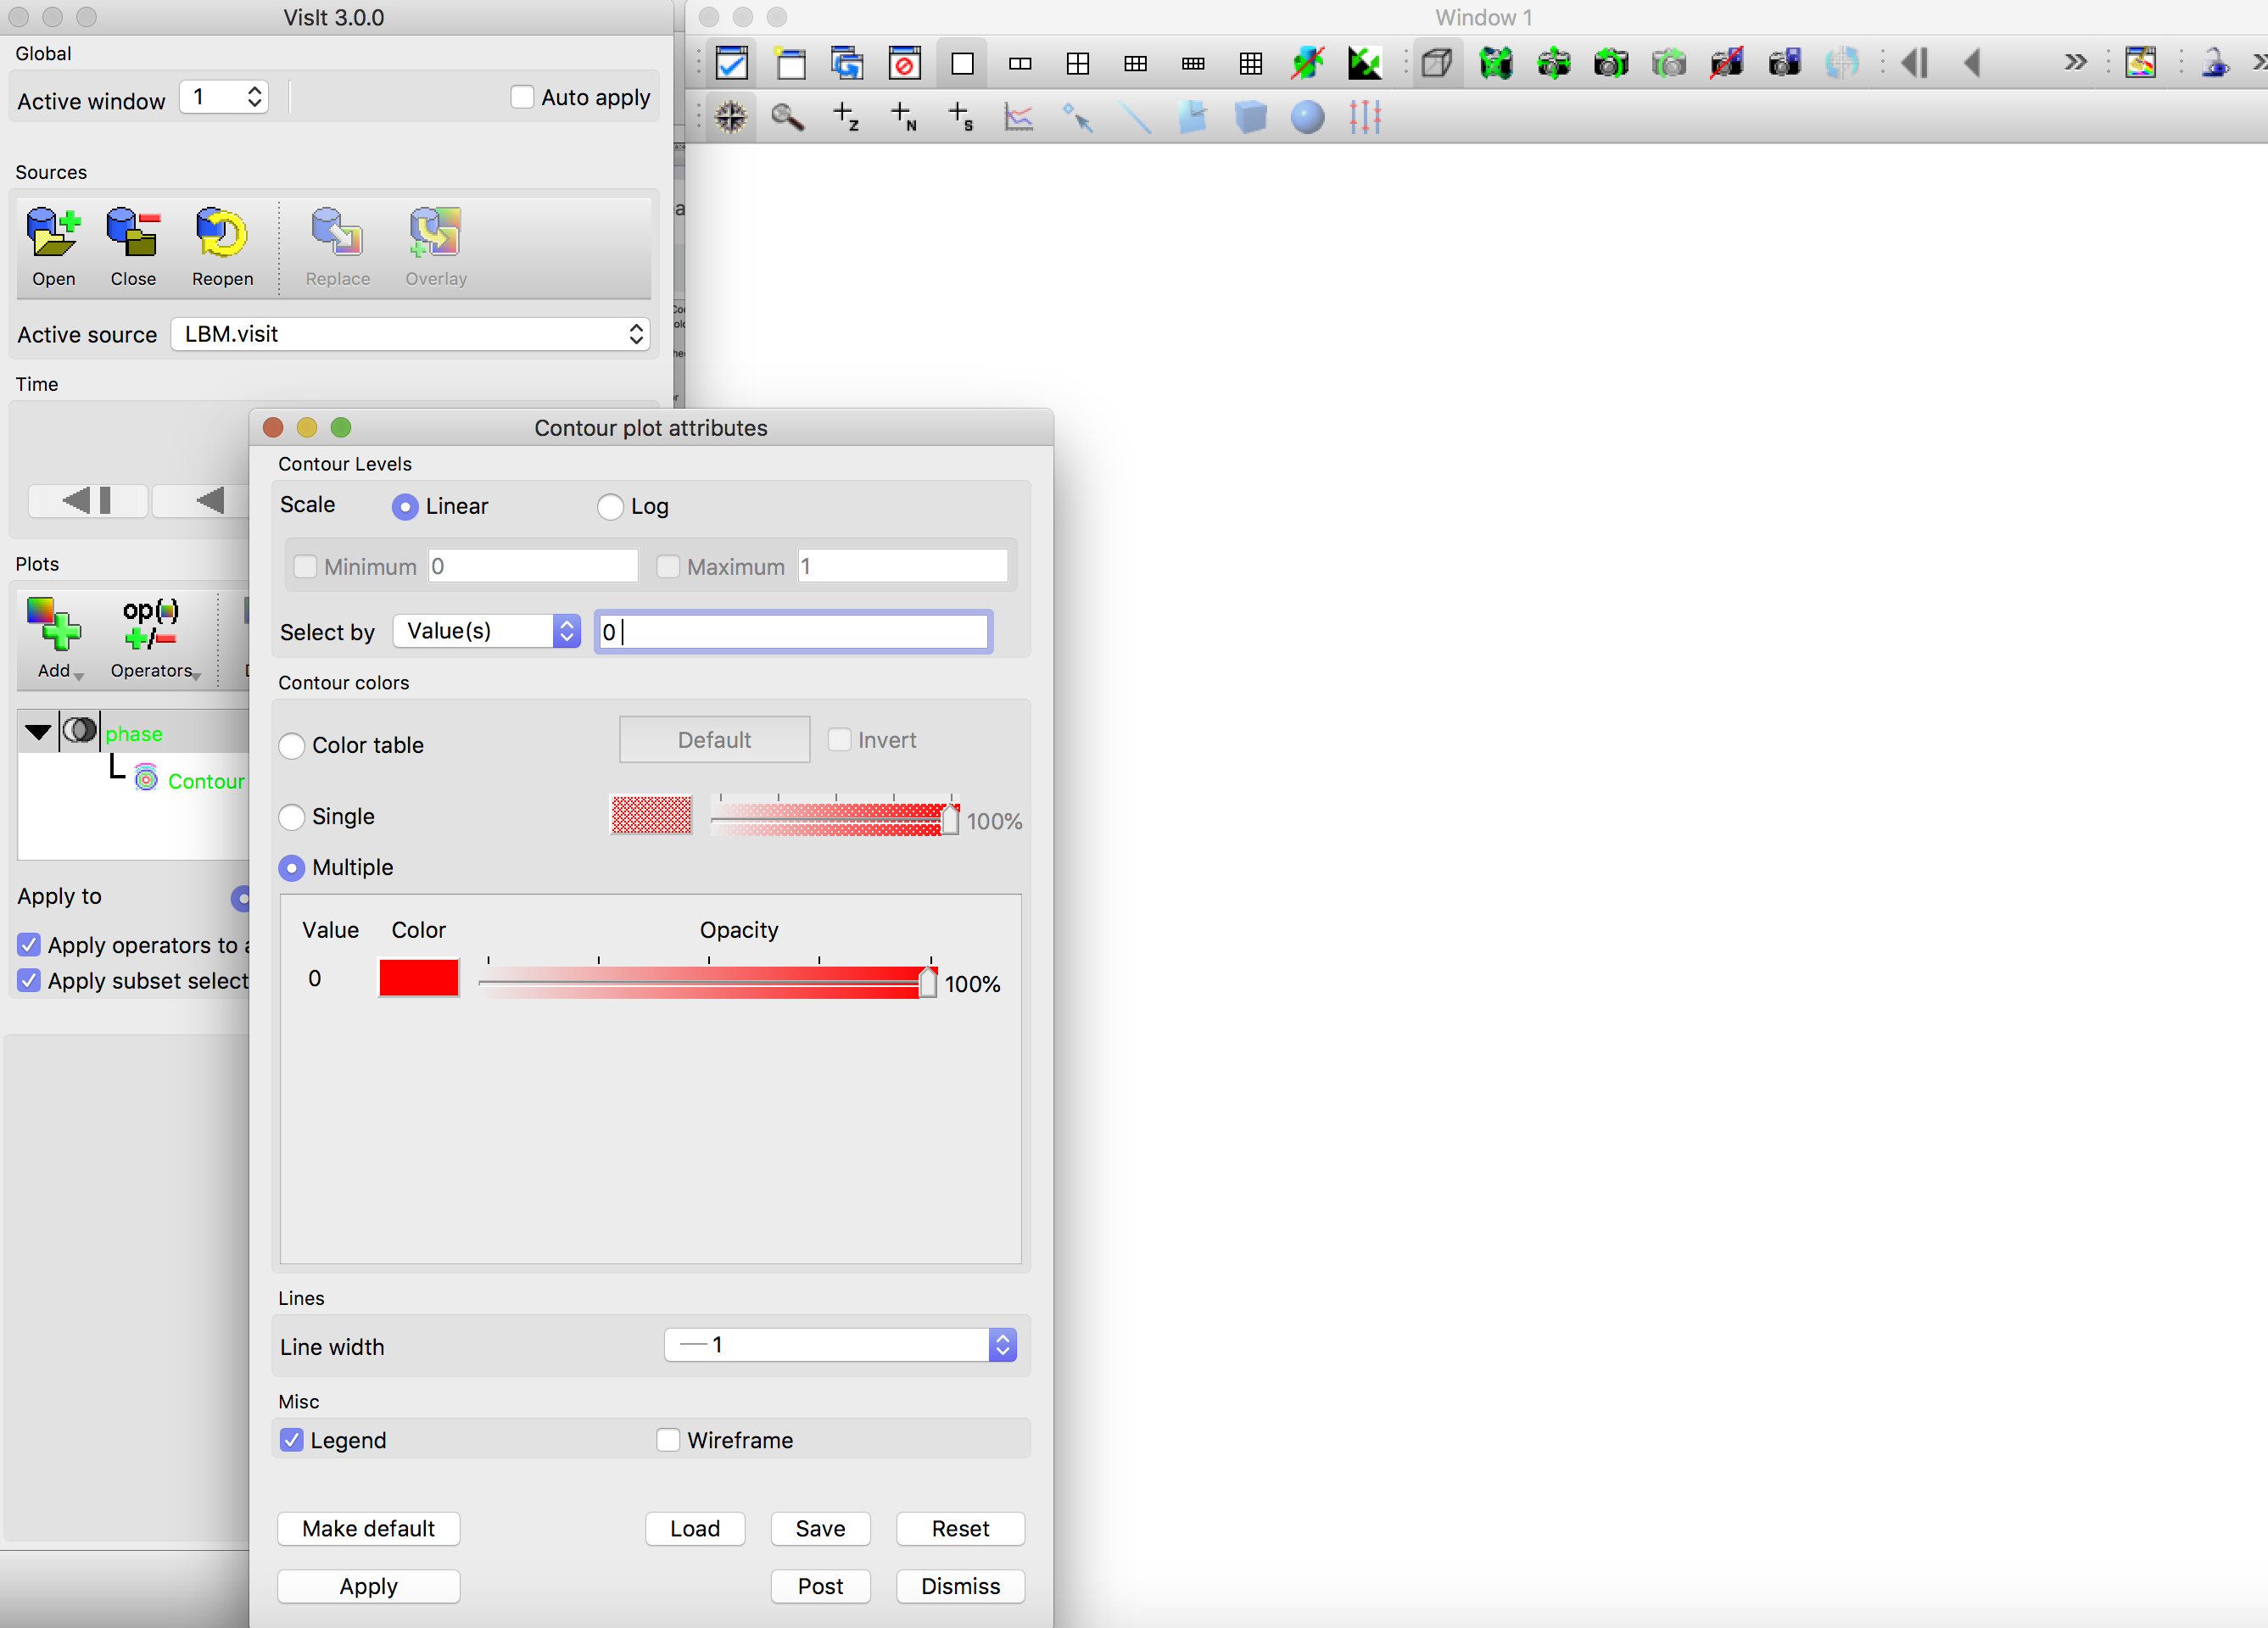Viewport: 2268px width, 1628px height.
Task: Click the Make default button
Action: point(368,1528)
